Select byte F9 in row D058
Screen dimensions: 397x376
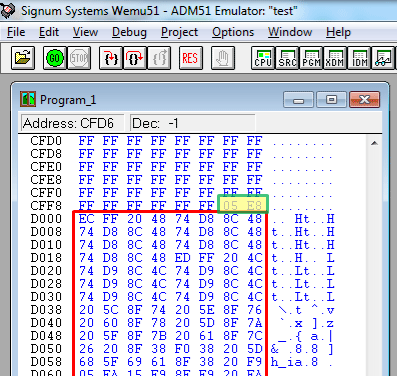click(x=254, y=362)
